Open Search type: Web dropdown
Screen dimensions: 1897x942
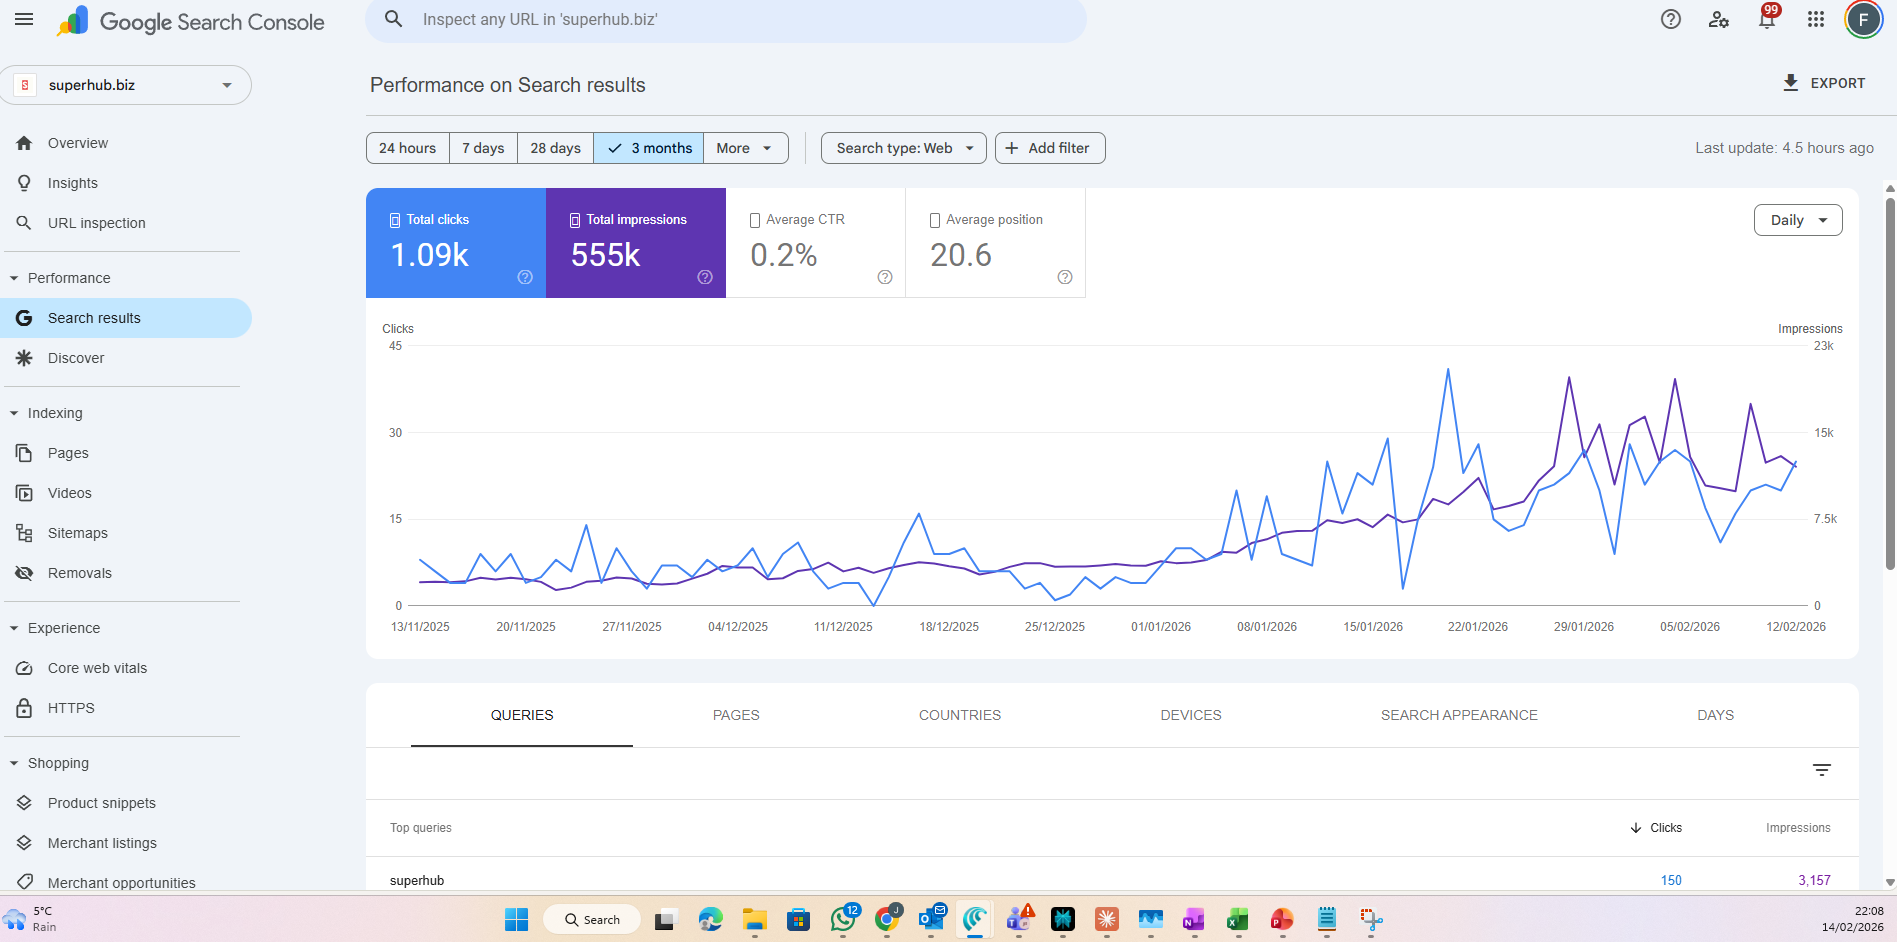point(904,148)
